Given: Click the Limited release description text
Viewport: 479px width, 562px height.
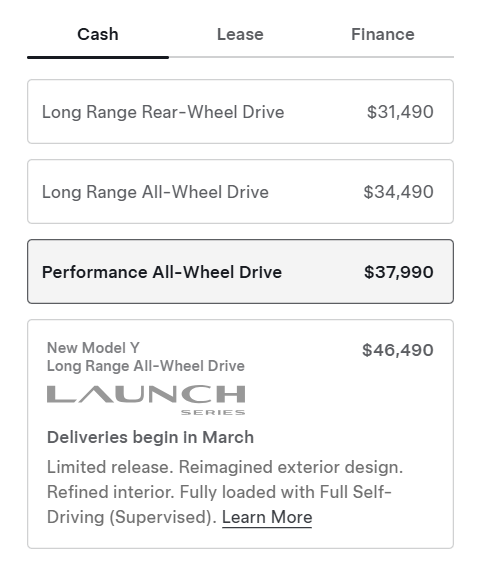Looking at the screenshot, I should [x=225, y=492].
